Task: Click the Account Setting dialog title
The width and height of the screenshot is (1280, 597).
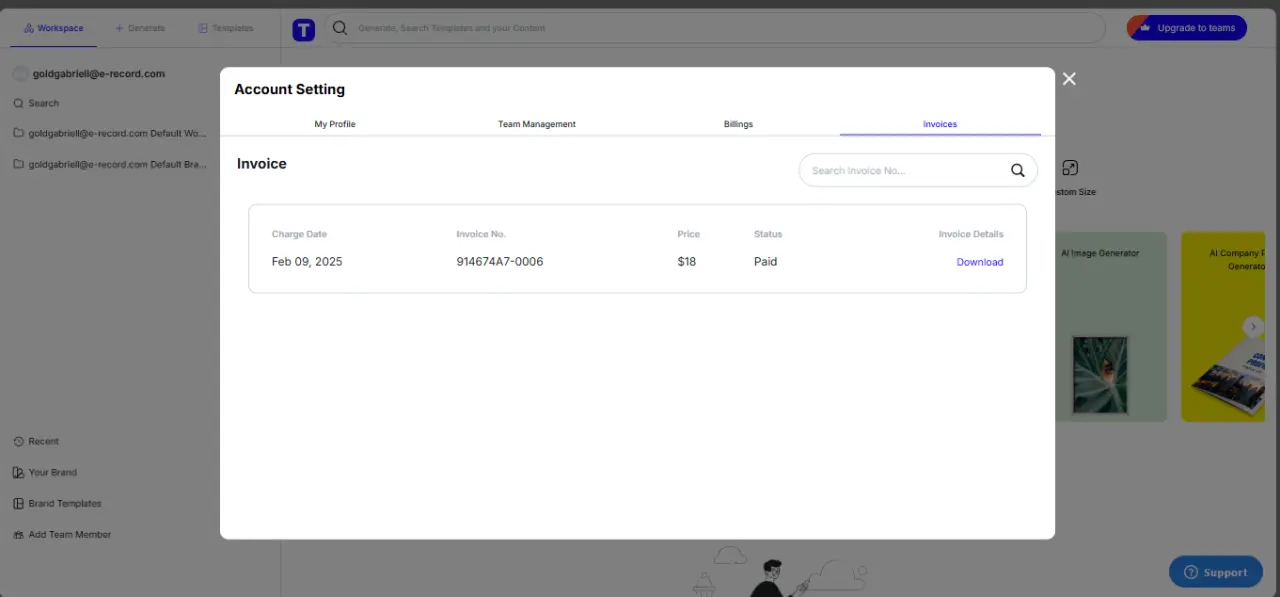Action: click(289, 89)
